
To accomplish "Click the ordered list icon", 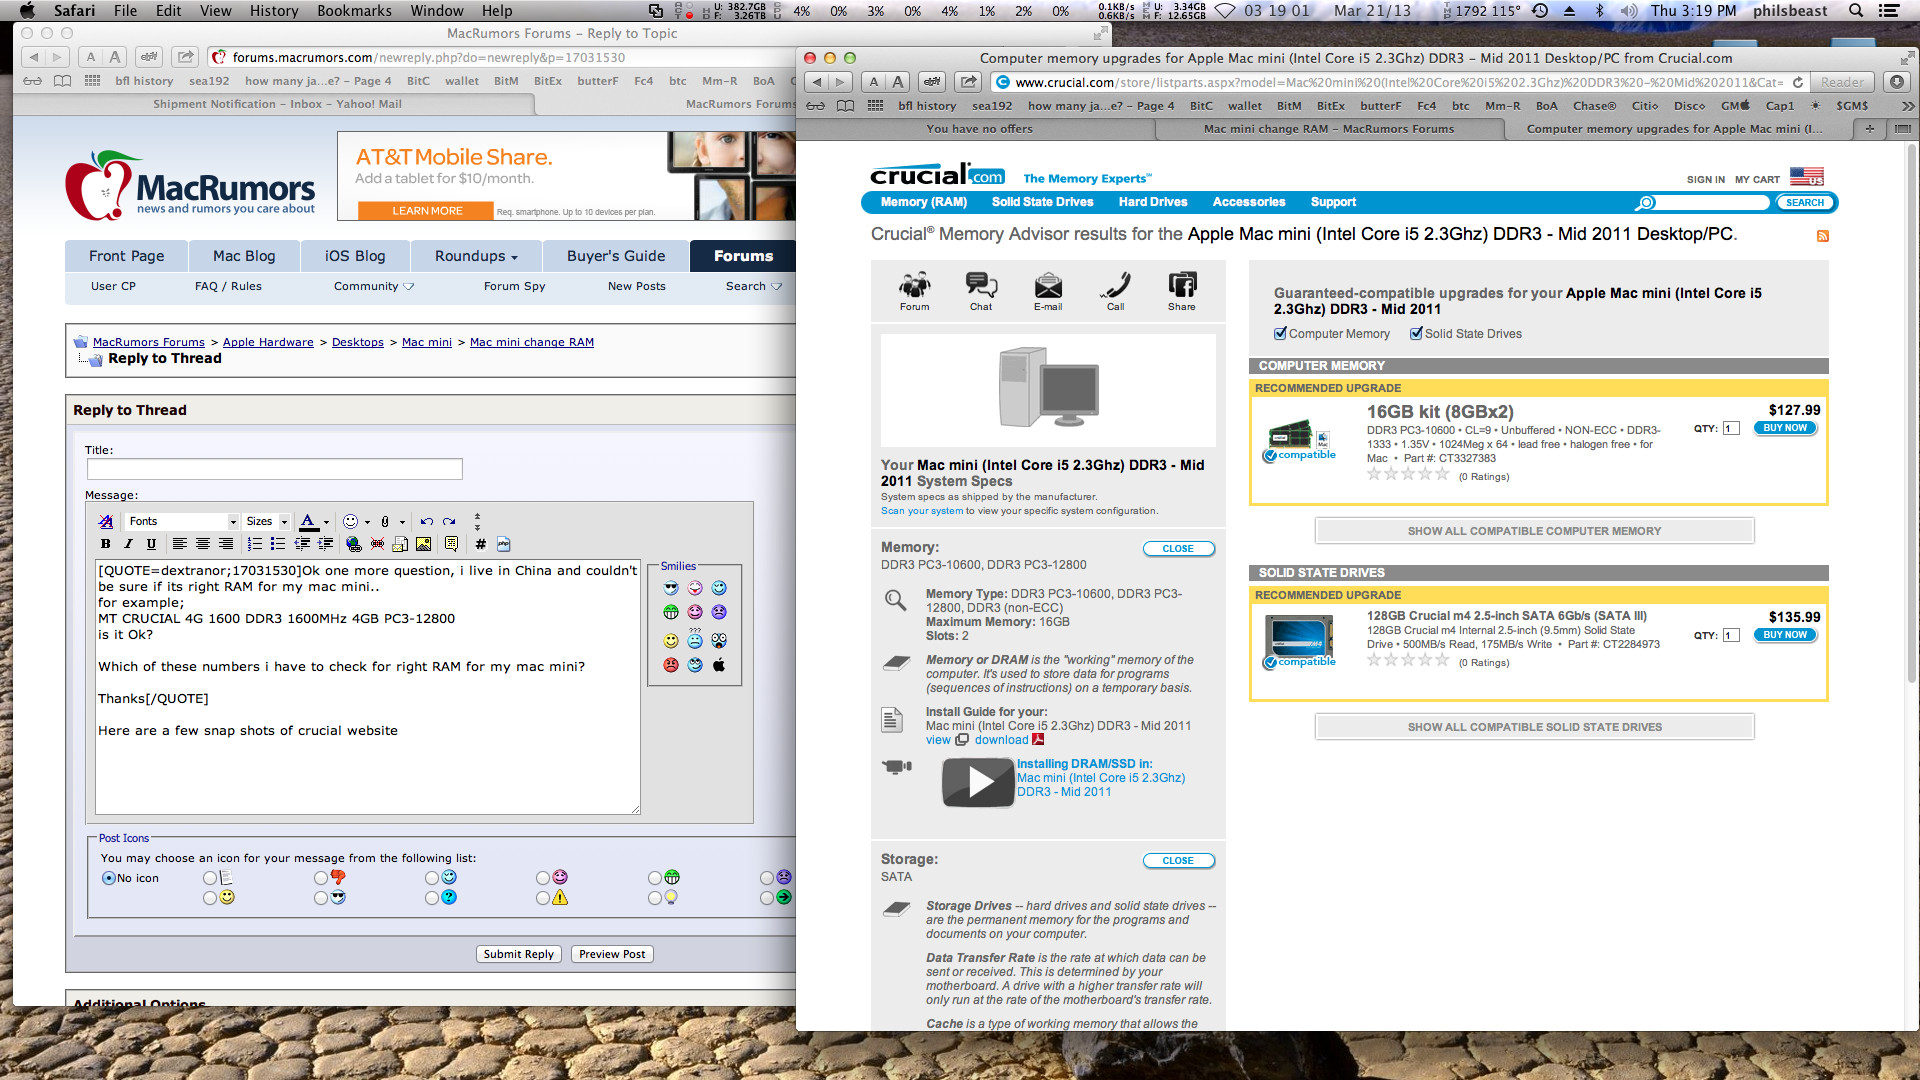I will point(254,544).
